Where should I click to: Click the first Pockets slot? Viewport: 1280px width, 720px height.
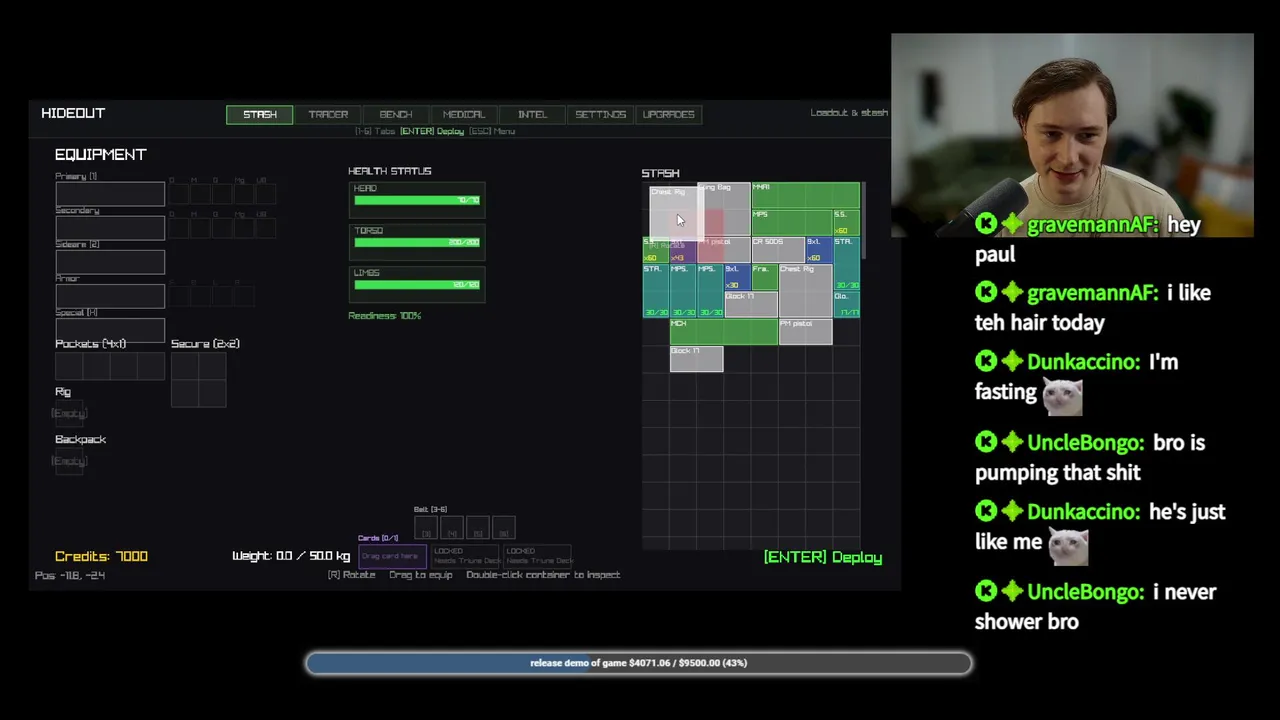69,366
